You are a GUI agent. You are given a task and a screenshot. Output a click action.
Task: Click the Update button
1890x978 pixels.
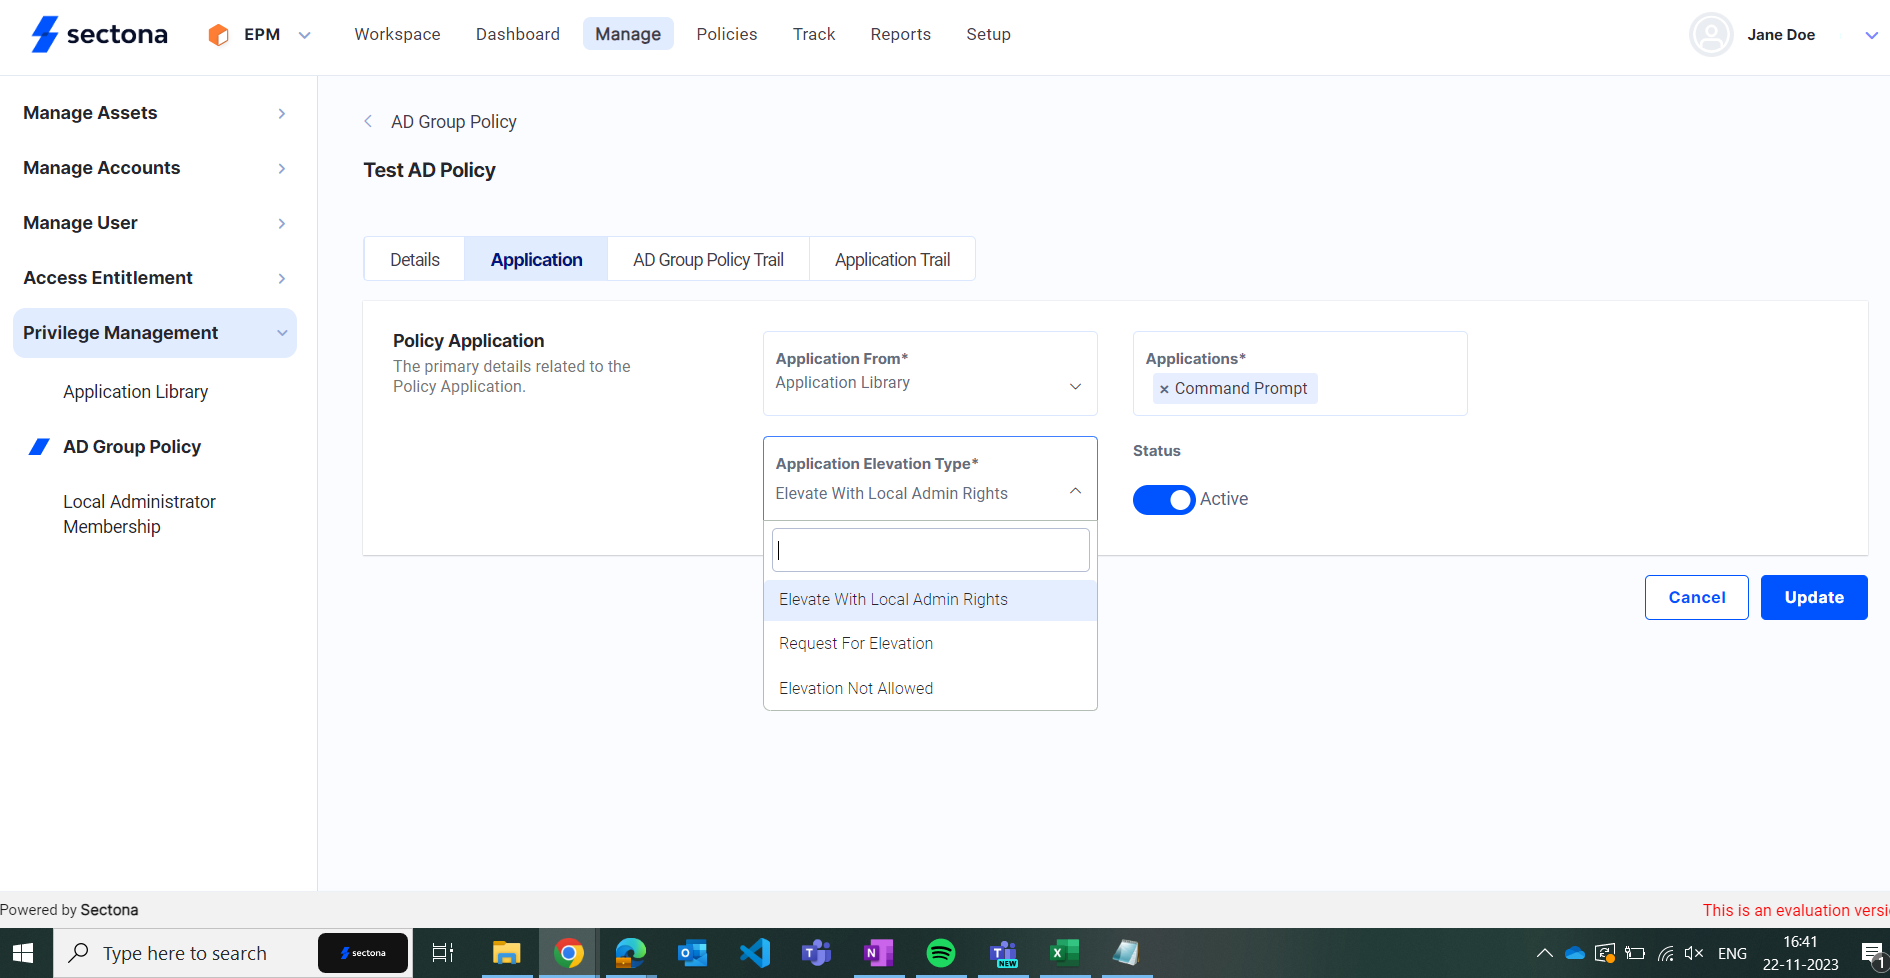1813,597
